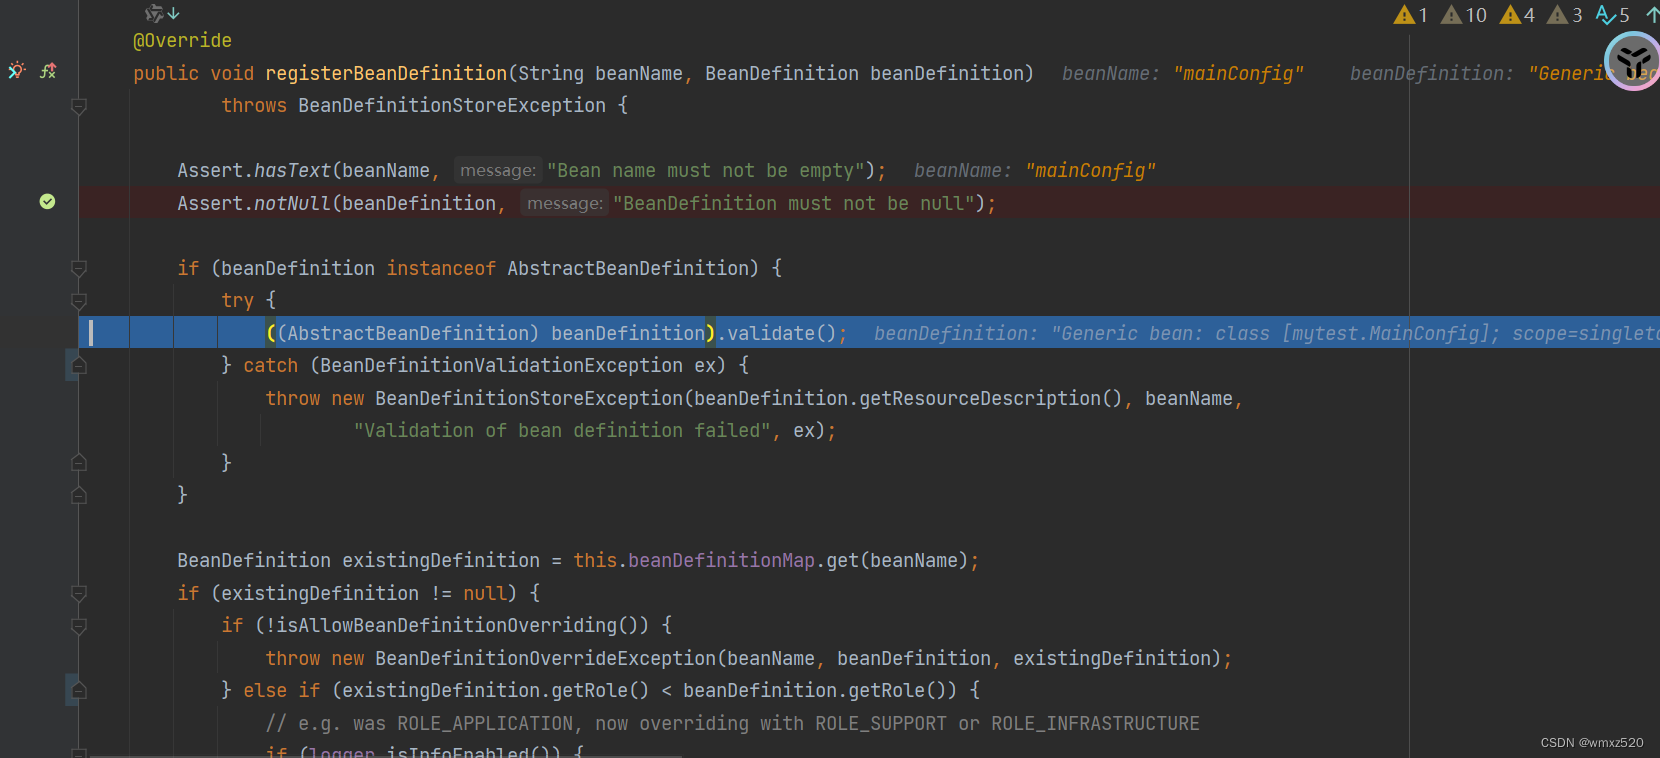This screenshot has width=1660, height=758.
Task: Click the existingDefinition.getRole() call
Action: tap(496, 691)
